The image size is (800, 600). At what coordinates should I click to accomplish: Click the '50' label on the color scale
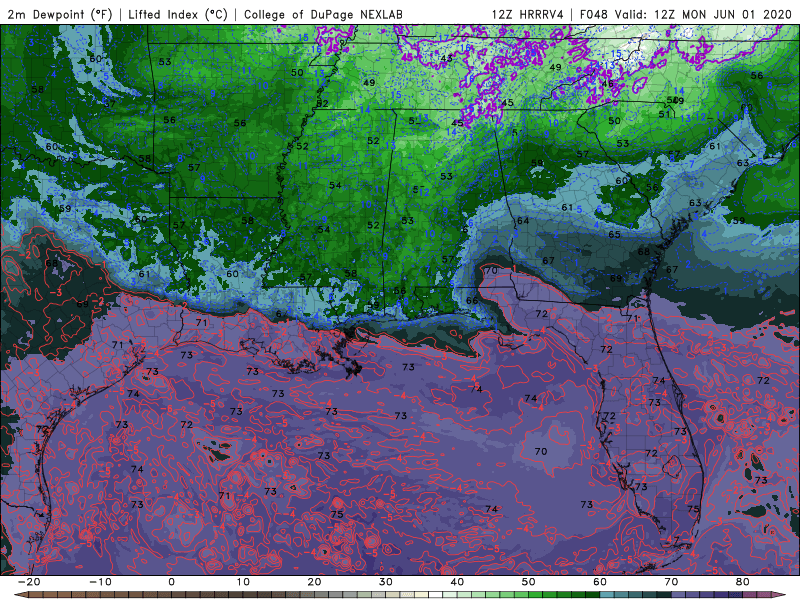[x=529, y=582]
